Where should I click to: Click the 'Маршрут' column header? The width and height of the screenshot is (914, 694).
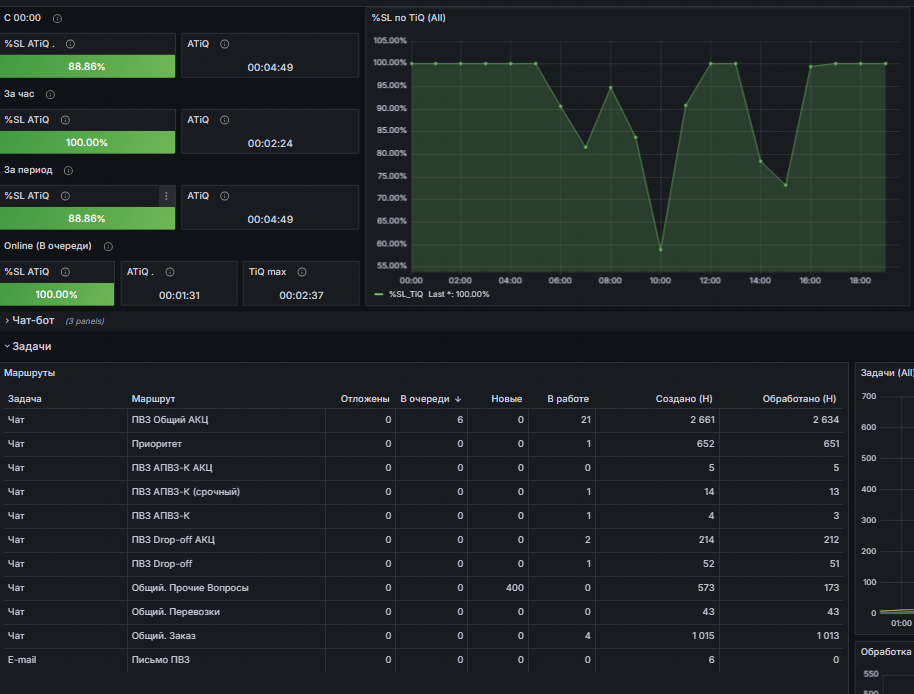153,399
